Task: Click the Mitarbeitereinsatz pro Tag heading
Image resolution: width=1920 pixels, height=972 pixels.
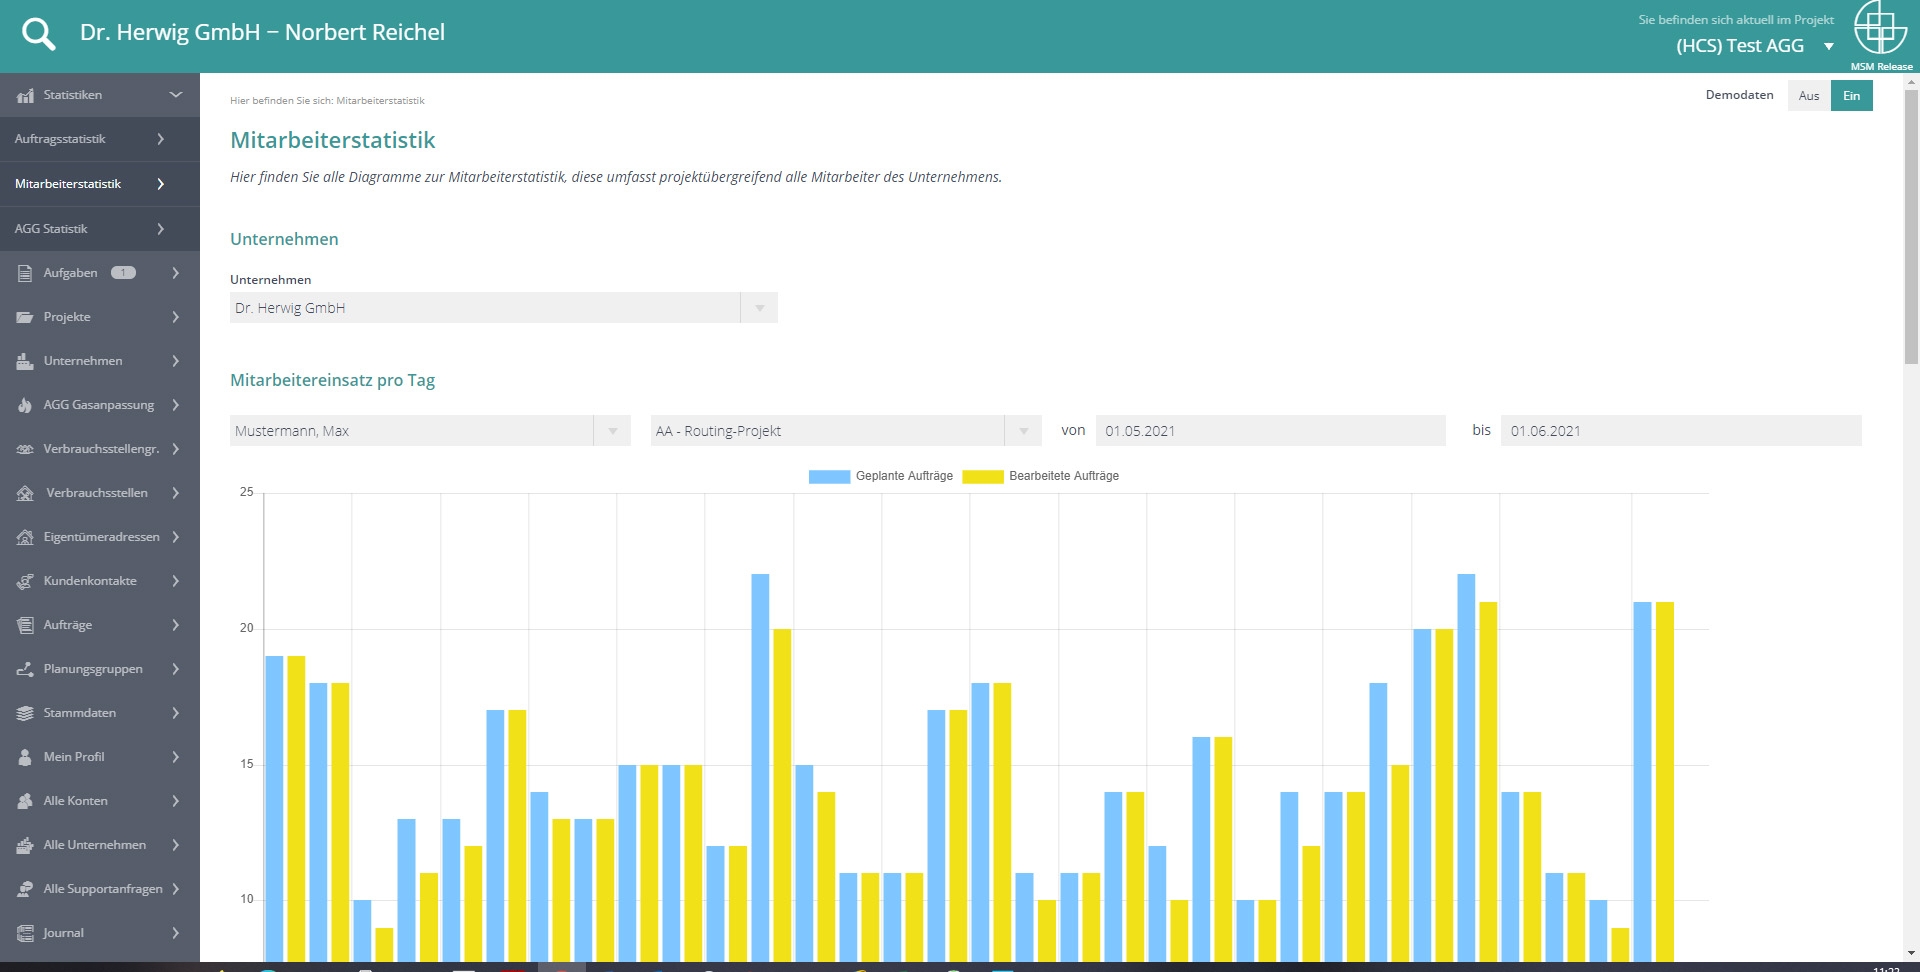Action: [x=332, y=380]
